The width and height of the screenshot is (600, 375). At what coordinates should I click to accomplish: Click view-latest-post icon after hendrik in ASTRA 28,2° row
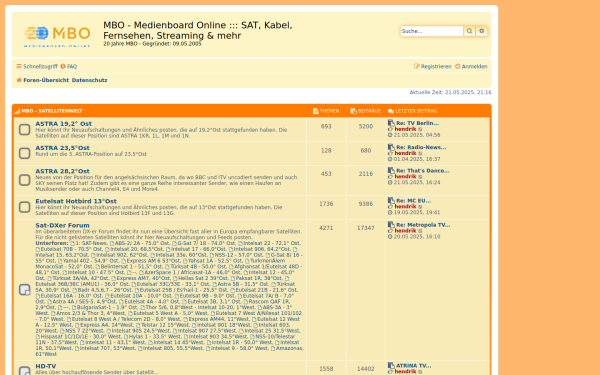click(421, 177)
